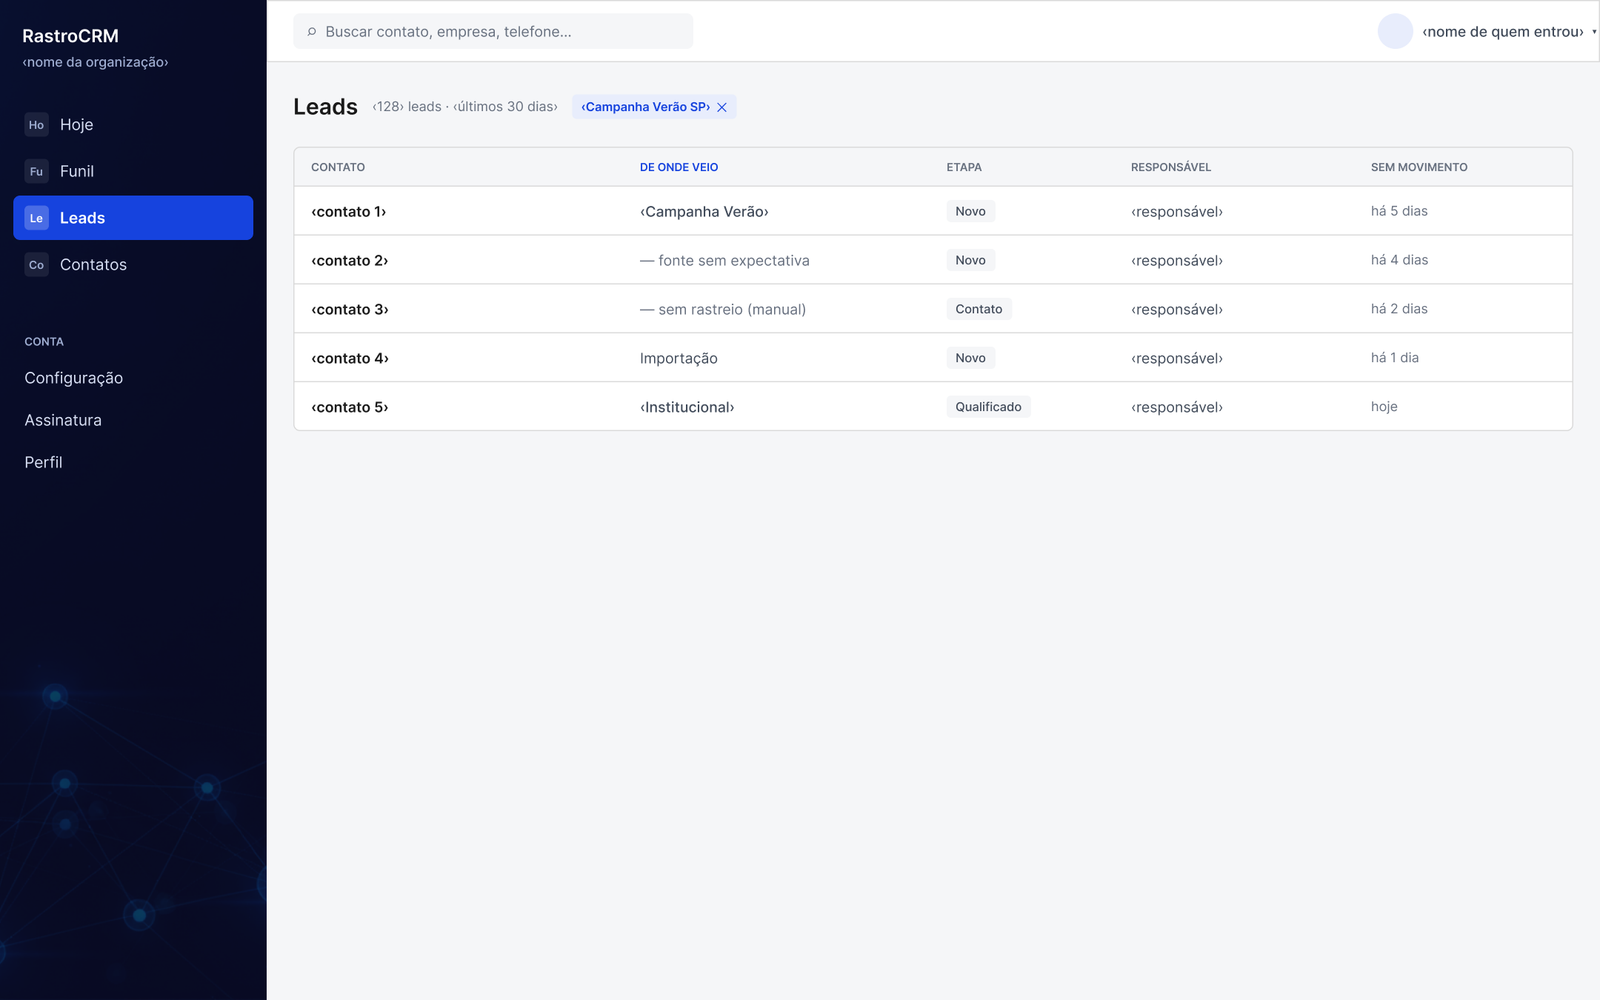Sort by the CONTATO column header
Image resolution: width=1600 pixels, height=1000 pixels.
(x=338, y=167)
